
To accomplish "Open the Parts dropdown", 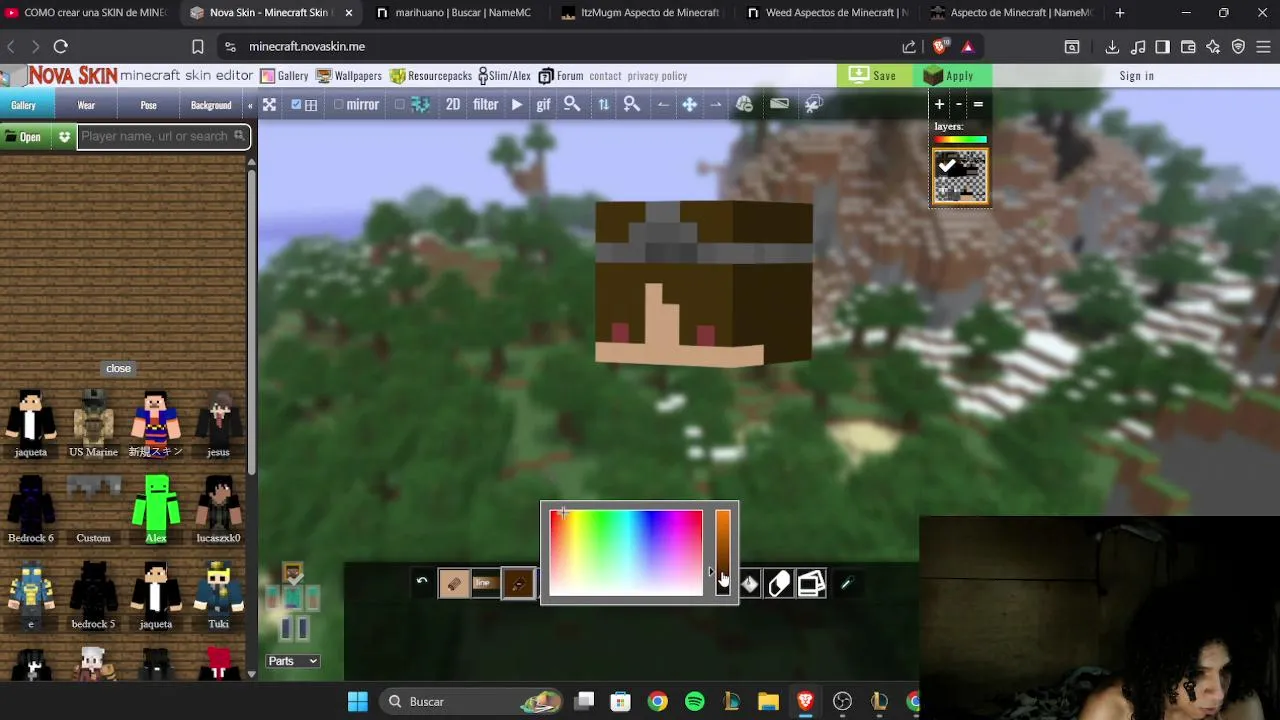I will (x=293, y=661).
